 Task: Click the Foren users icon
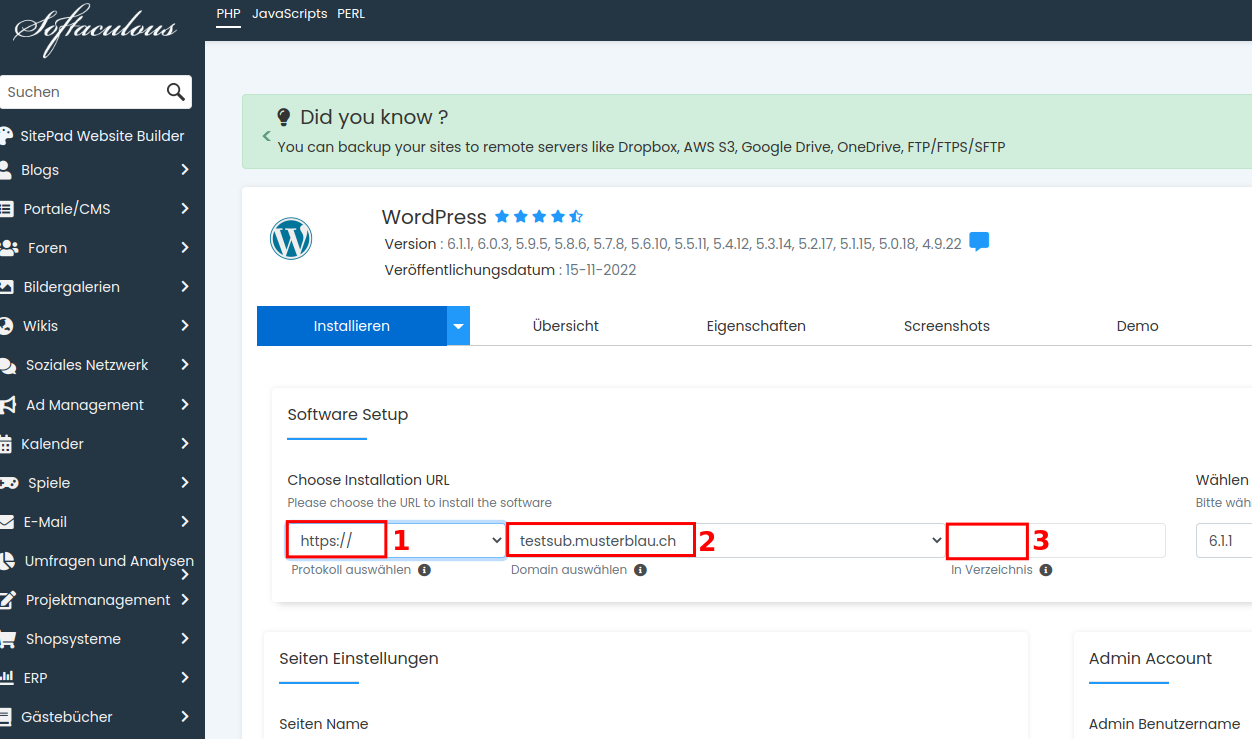[9, 248]
